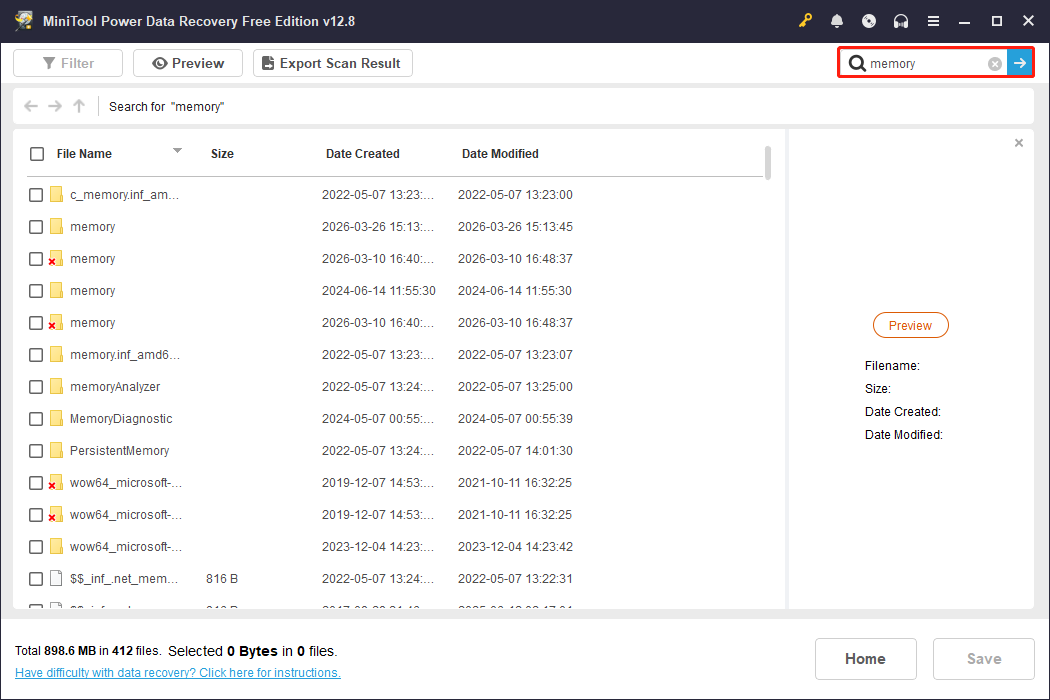Screen dimensions: 1050x700
Task: Contact support via the headset icon
Action: [900, 20]
